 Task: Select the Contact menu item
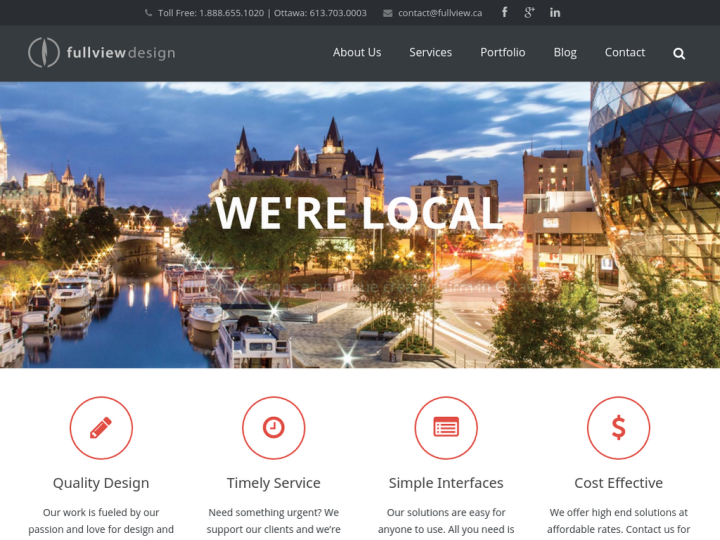(x=625, y=52)
